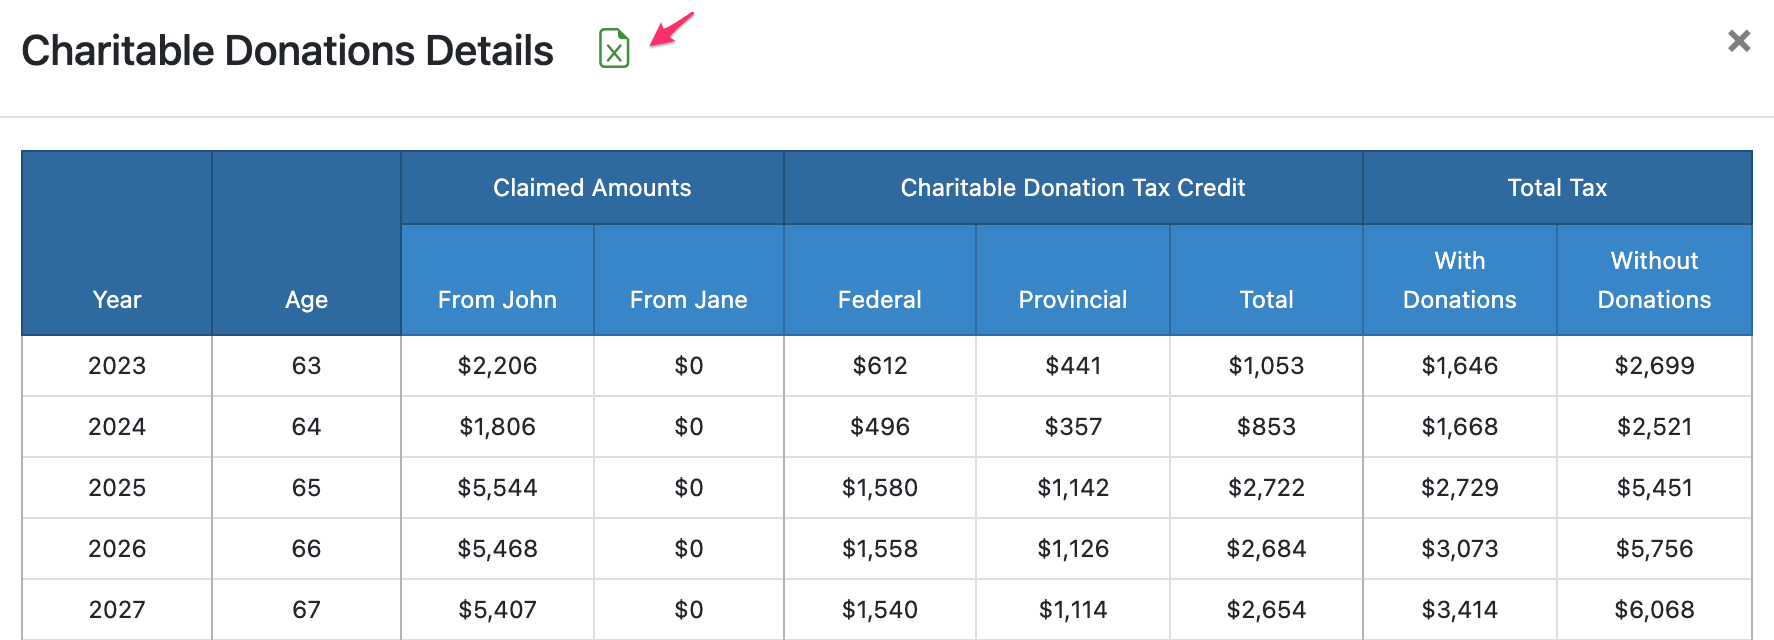Select the 2023 row year cell
Image resolution: width=1774 pixels, height=640 pixels.
pyautogui.click(x=116, y=366)
